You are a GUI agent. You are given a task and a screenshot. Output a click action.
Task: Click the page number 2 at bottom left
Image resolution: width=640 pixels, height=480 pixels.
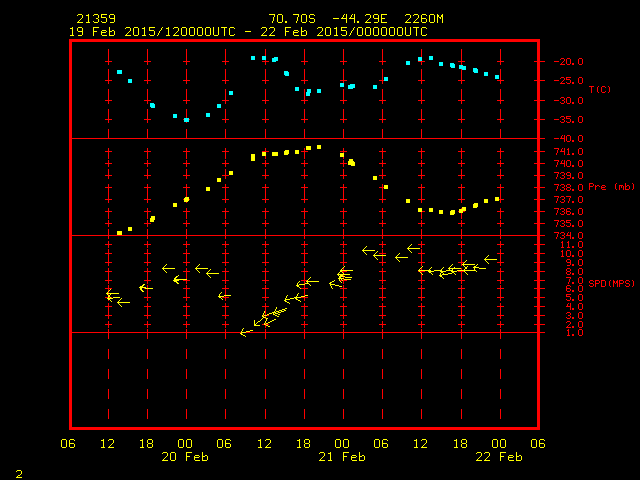(x=19, y=474)
